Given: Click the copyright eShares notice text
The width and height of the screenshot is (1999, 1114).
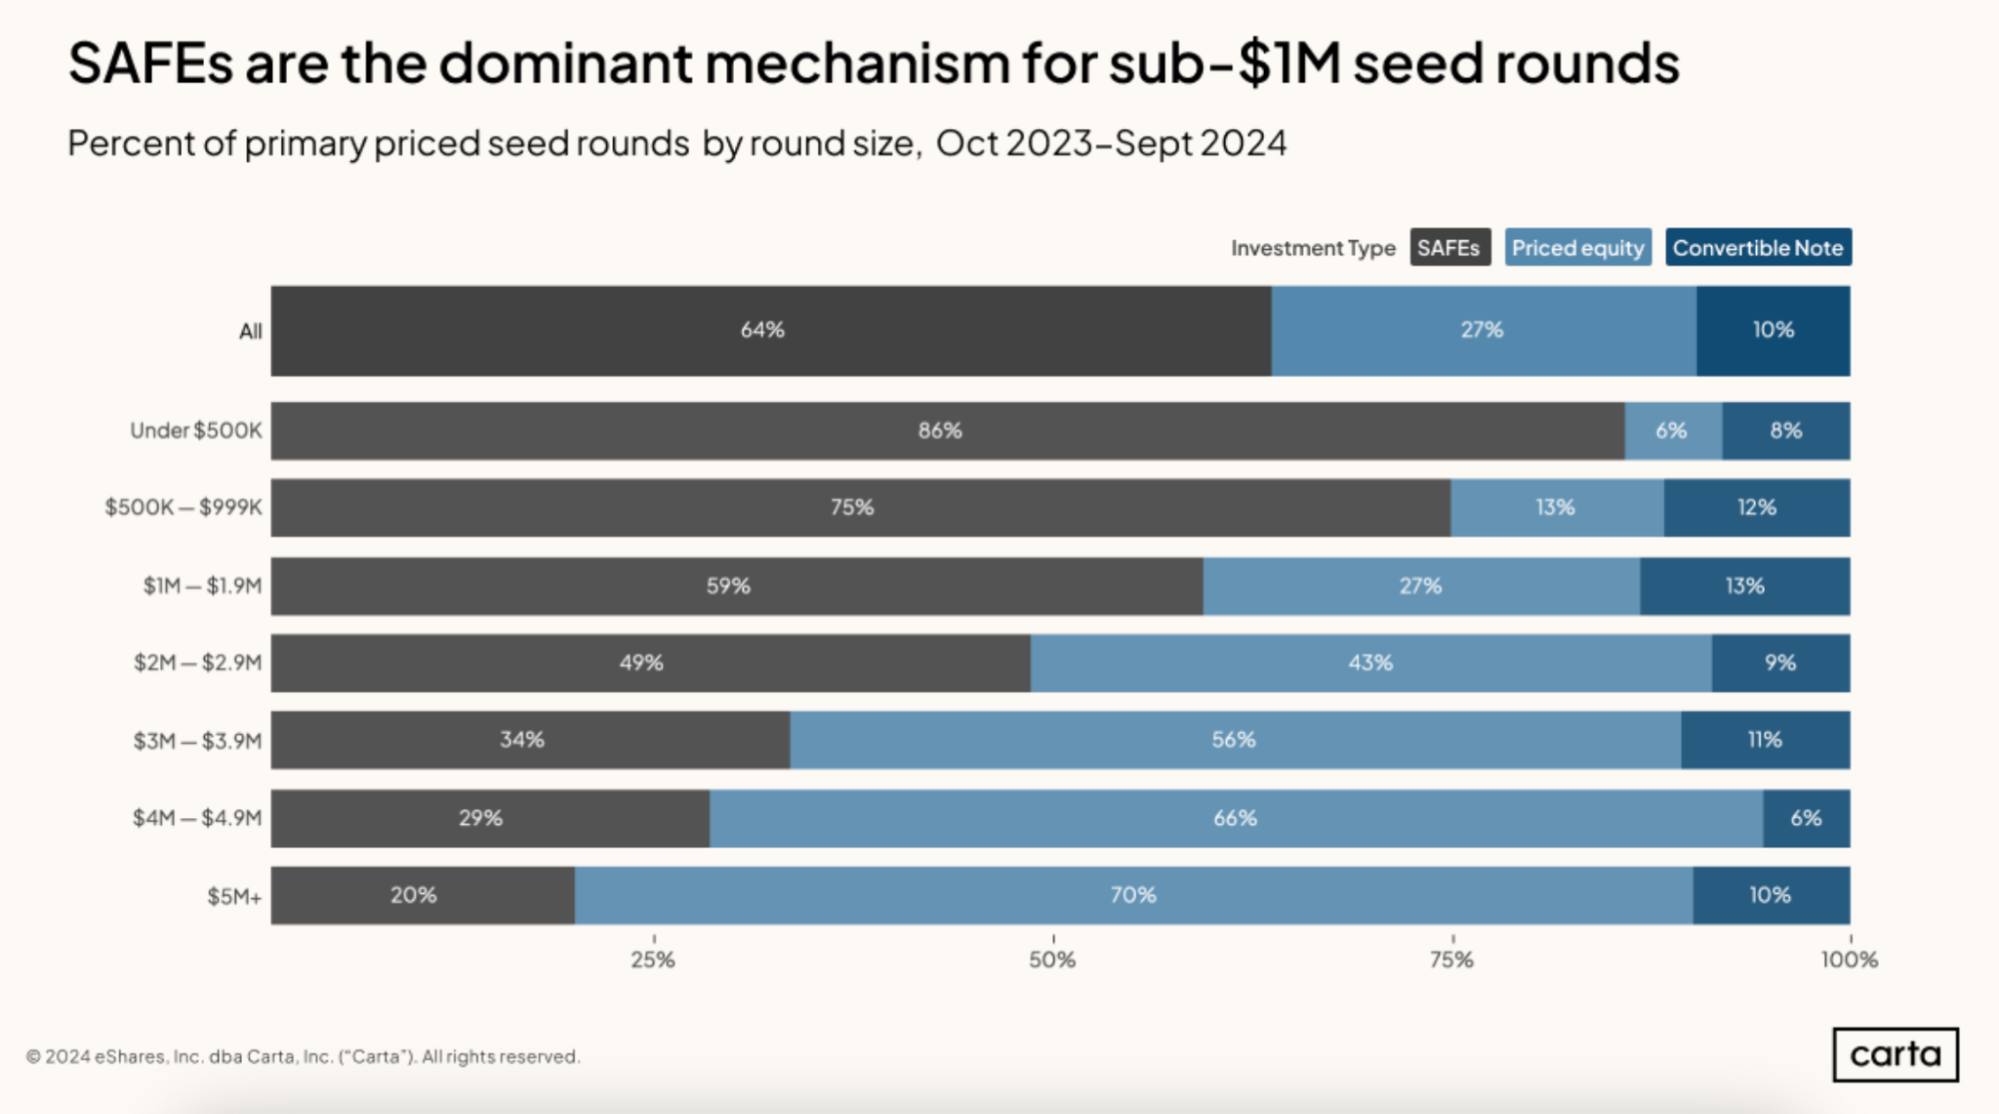Looking at the screenshot, I should pyautogui.click(x=302, y=1056).
